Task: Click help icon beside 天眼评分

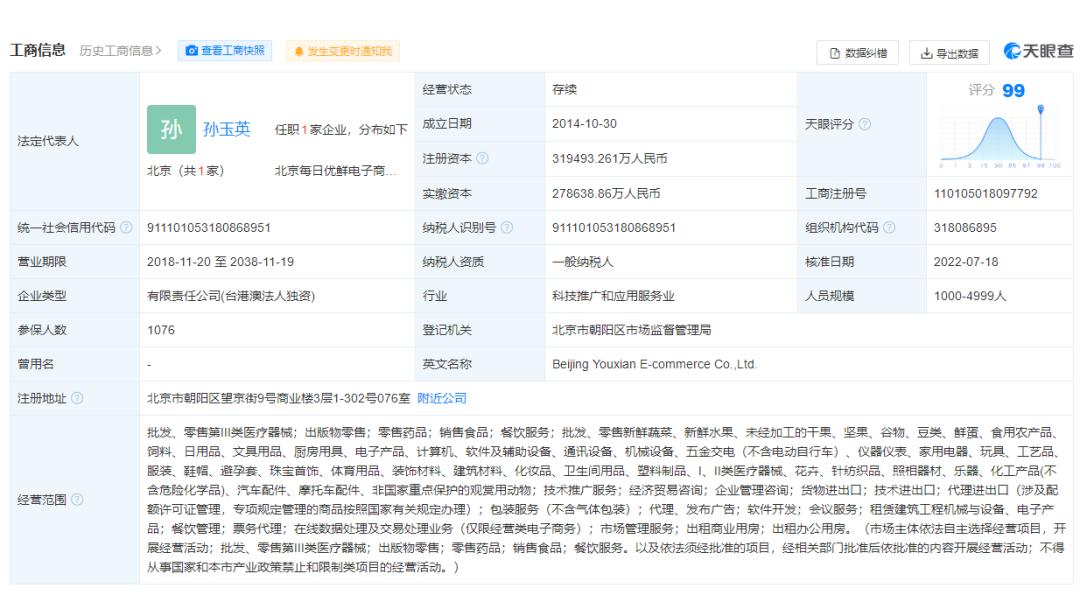Action: (864, 124)
